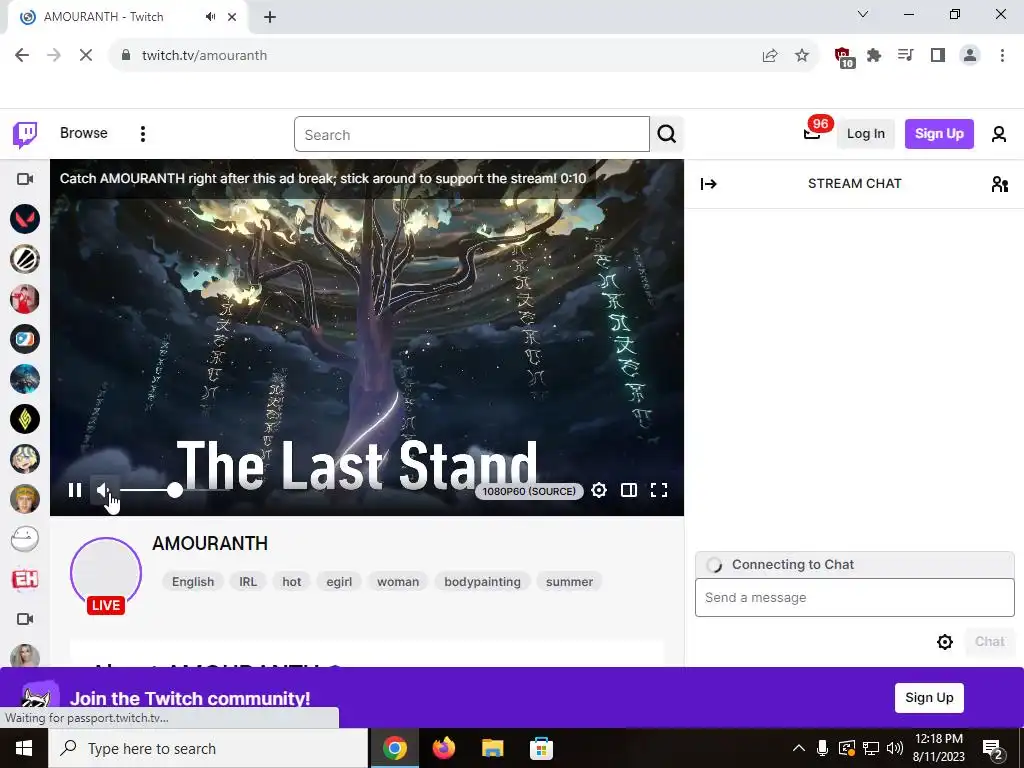Open the Valorant red channel in sidebar
The height and width of the screenshot is (768, 1024).
pyautogui.click(x=25, y=219)
